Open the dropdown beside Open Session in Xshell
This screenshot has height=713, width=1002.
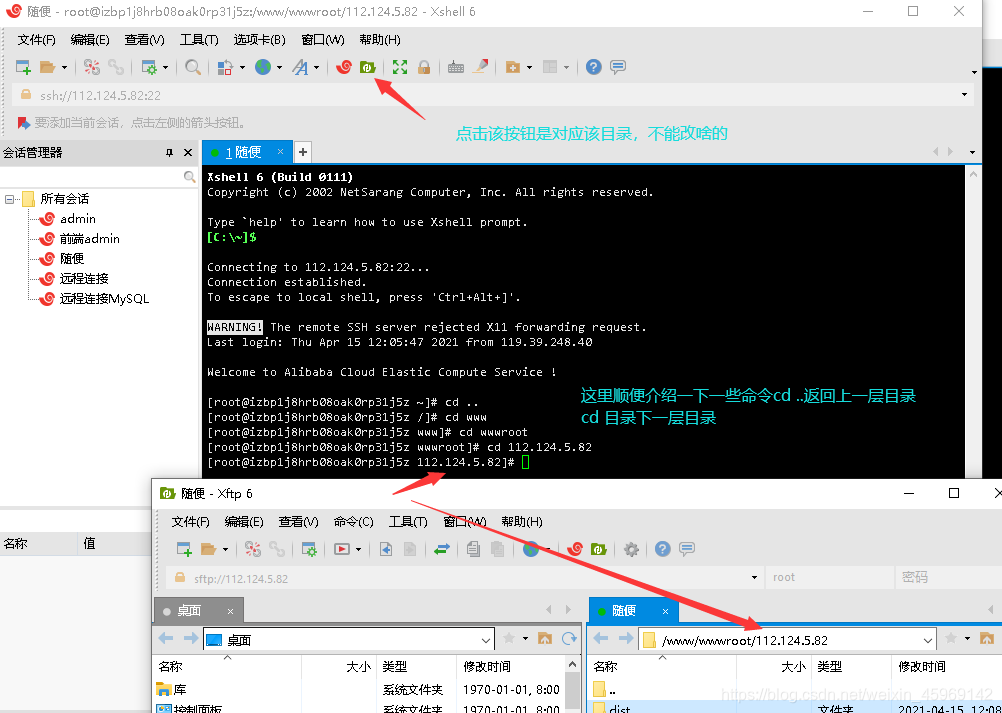(64, 68)
